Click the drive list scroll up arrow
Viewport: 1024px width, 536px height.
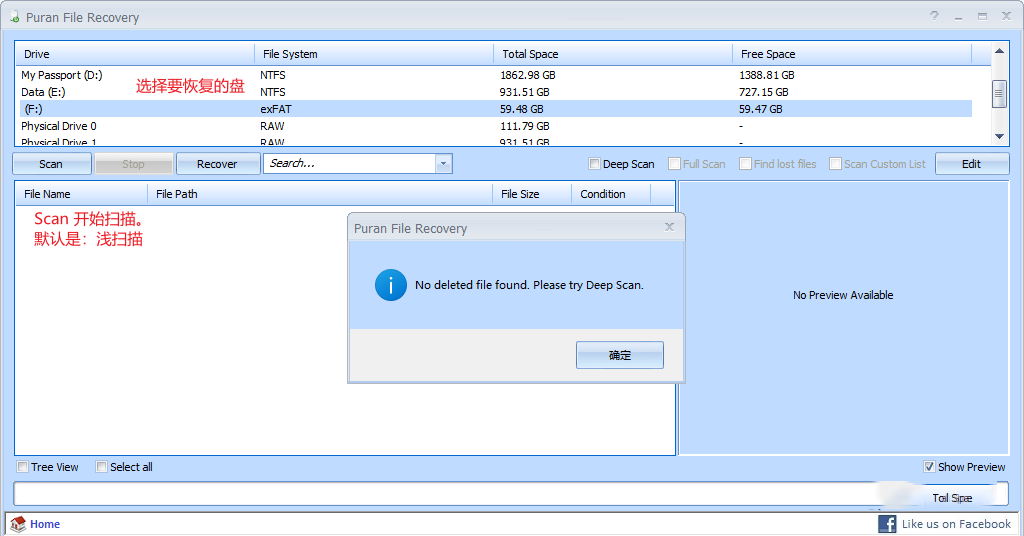(999, 51)
